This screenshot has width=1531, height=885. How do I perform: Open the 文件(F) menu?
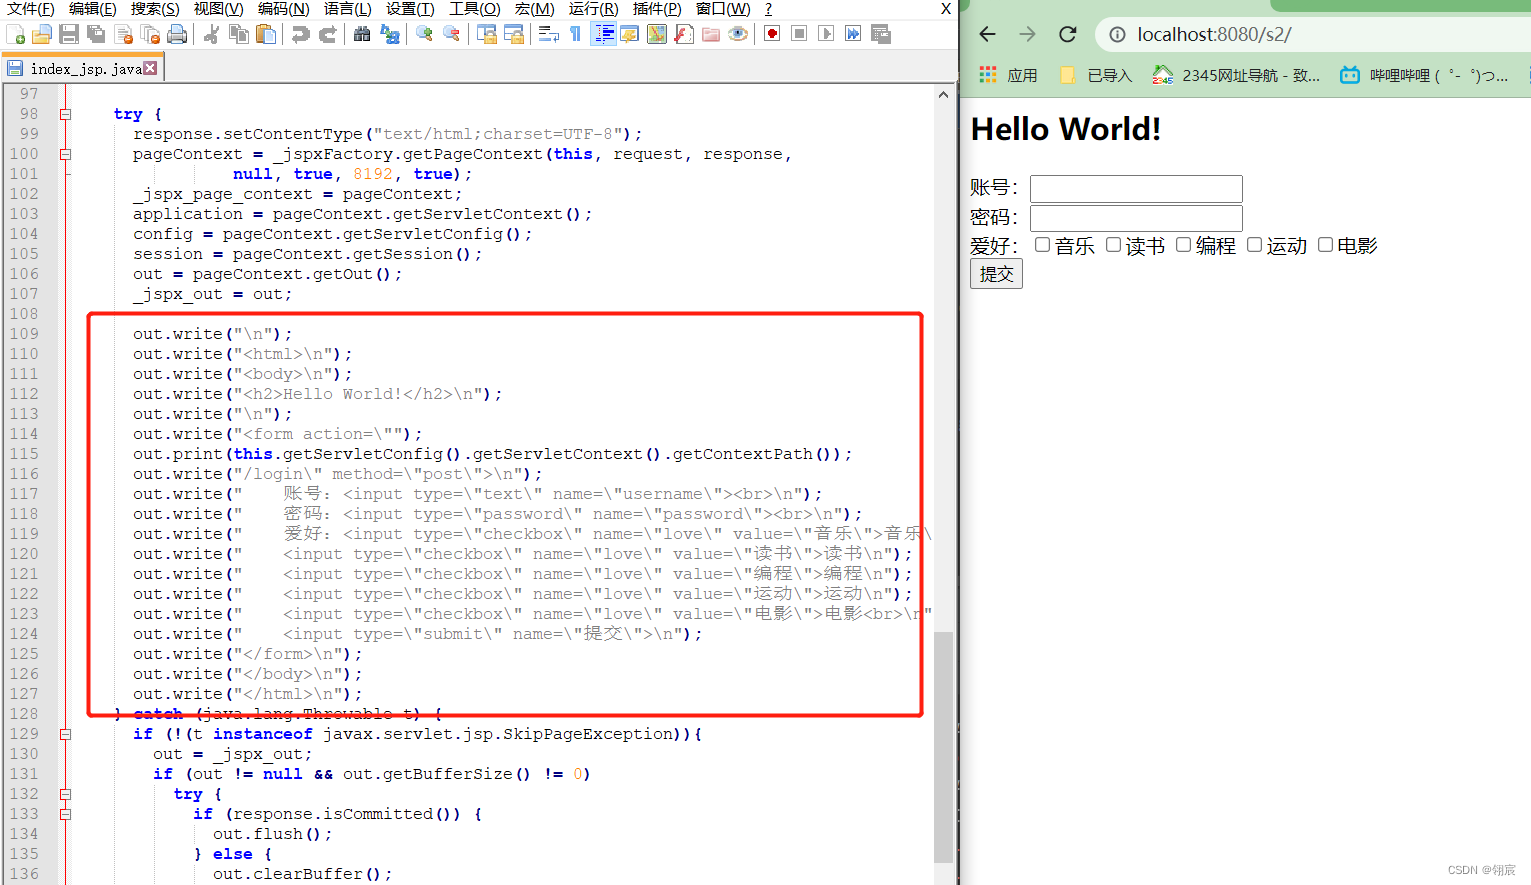pyautogui.click(x=30, y=9)
